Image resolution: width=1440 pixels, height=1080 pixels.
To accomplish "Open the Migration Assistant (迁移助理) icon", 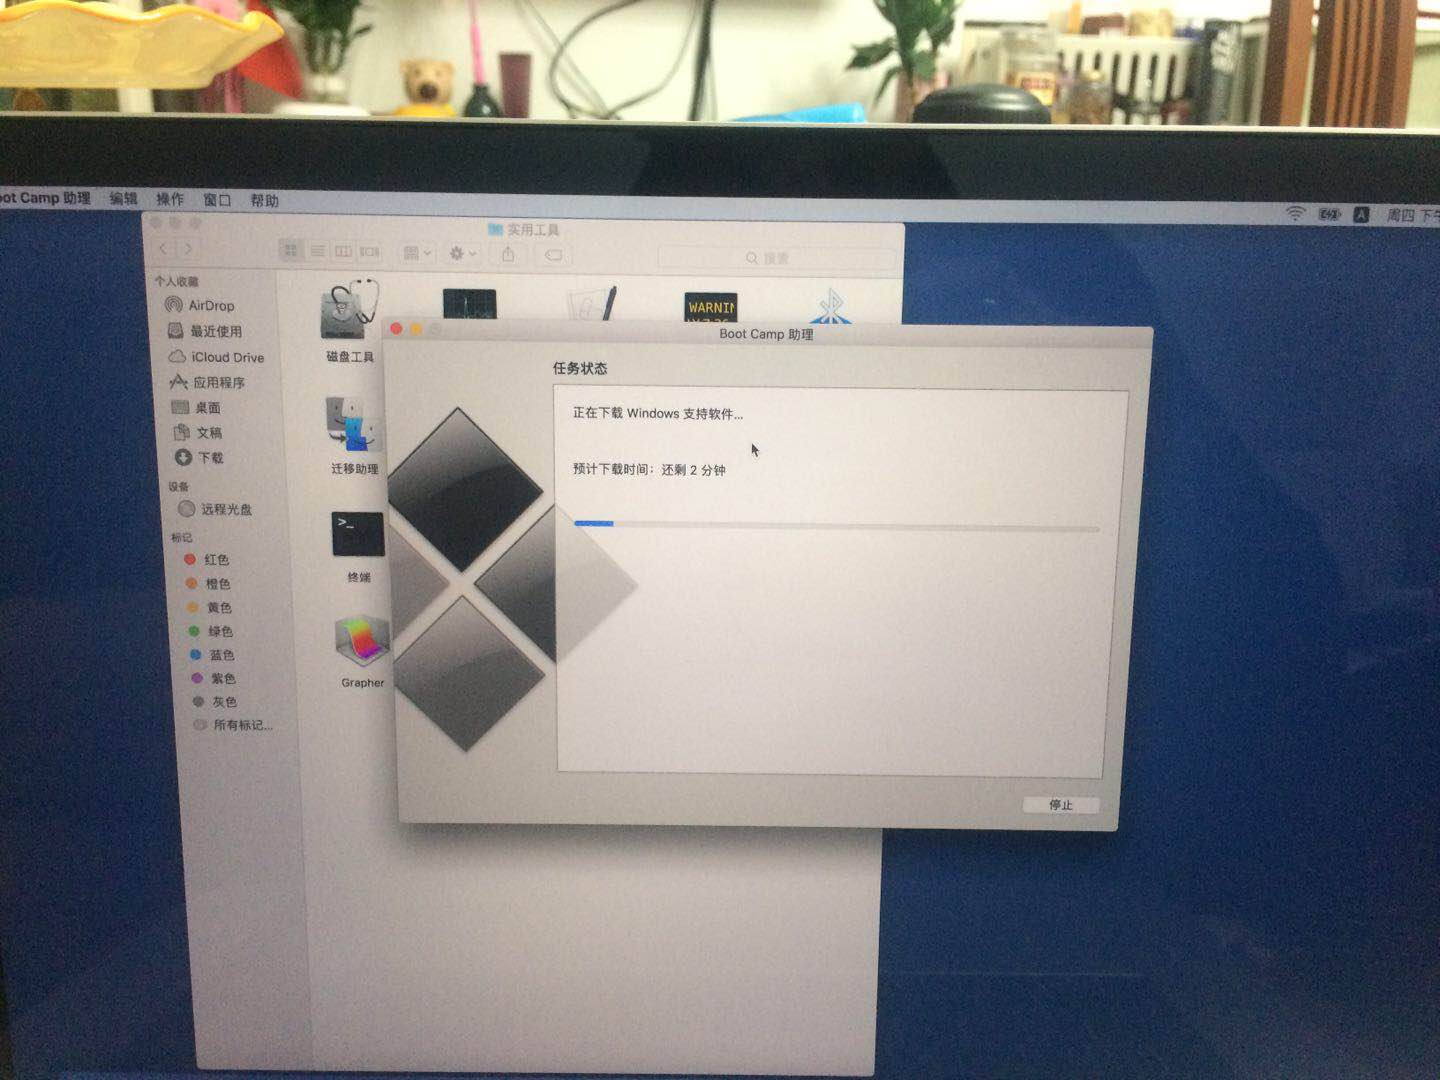I will point(353,425).
